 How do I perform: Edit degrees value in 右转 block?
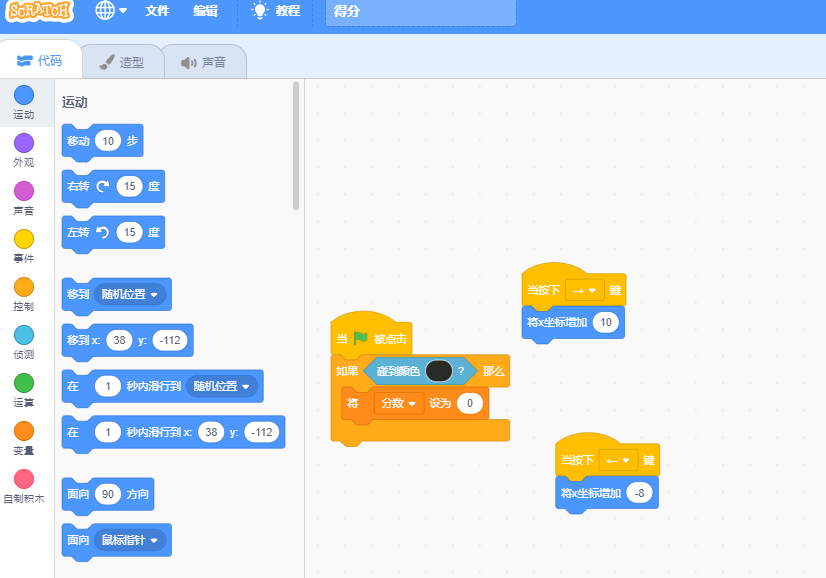[130, 187]
